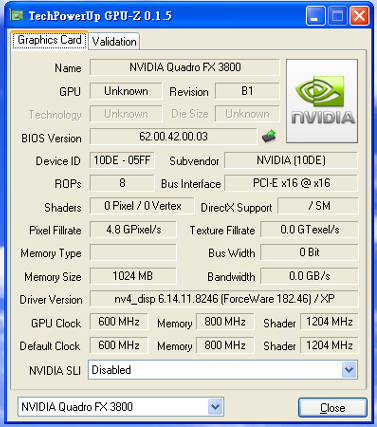Screen dimensions: 377x427
Task: Click the Subvendor label
Action: [x=194, y=161]
